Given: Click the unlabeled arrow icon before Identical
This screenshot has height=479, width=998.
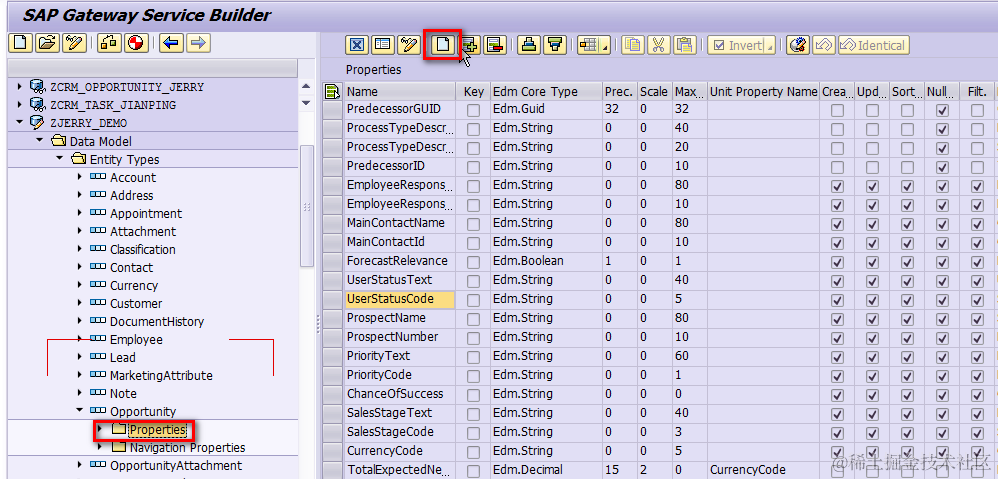Looking at the screenshot, I should (x=824, y=45).
